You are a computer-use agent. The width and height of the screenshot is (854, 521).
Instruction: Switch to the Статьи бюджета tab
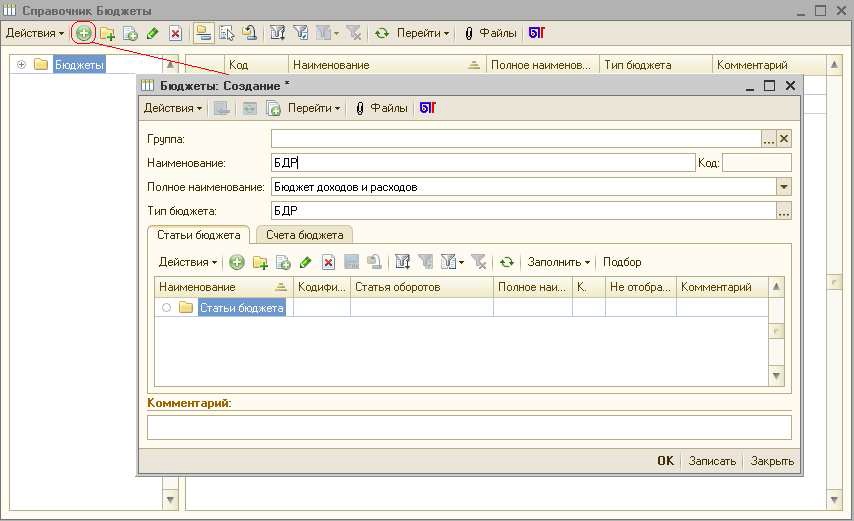point(198,235)
